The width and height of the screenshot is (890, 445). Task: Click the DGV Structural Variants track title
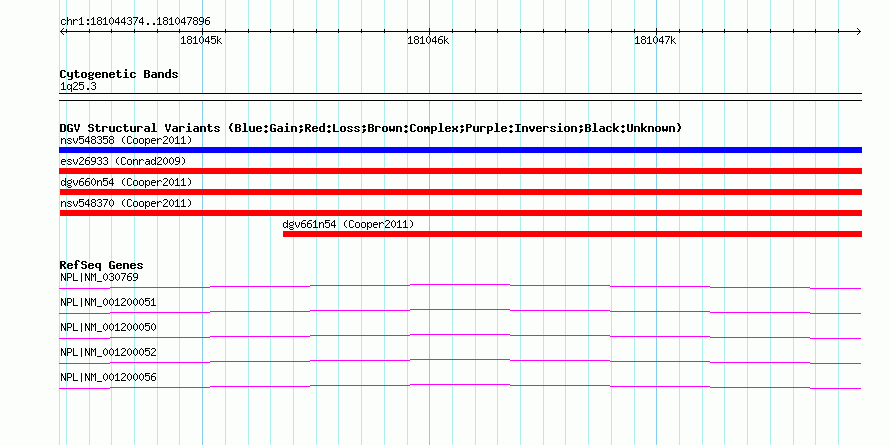(x=371, y=128)
